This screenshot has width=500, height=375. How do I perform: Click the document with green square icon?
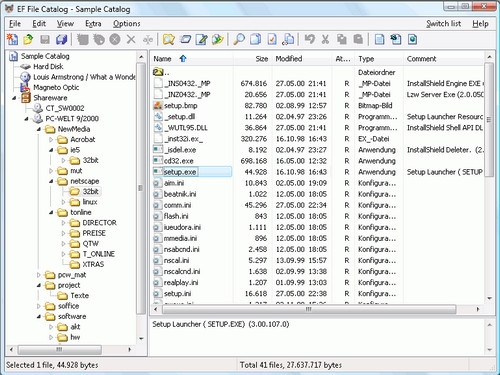point(396,39)
